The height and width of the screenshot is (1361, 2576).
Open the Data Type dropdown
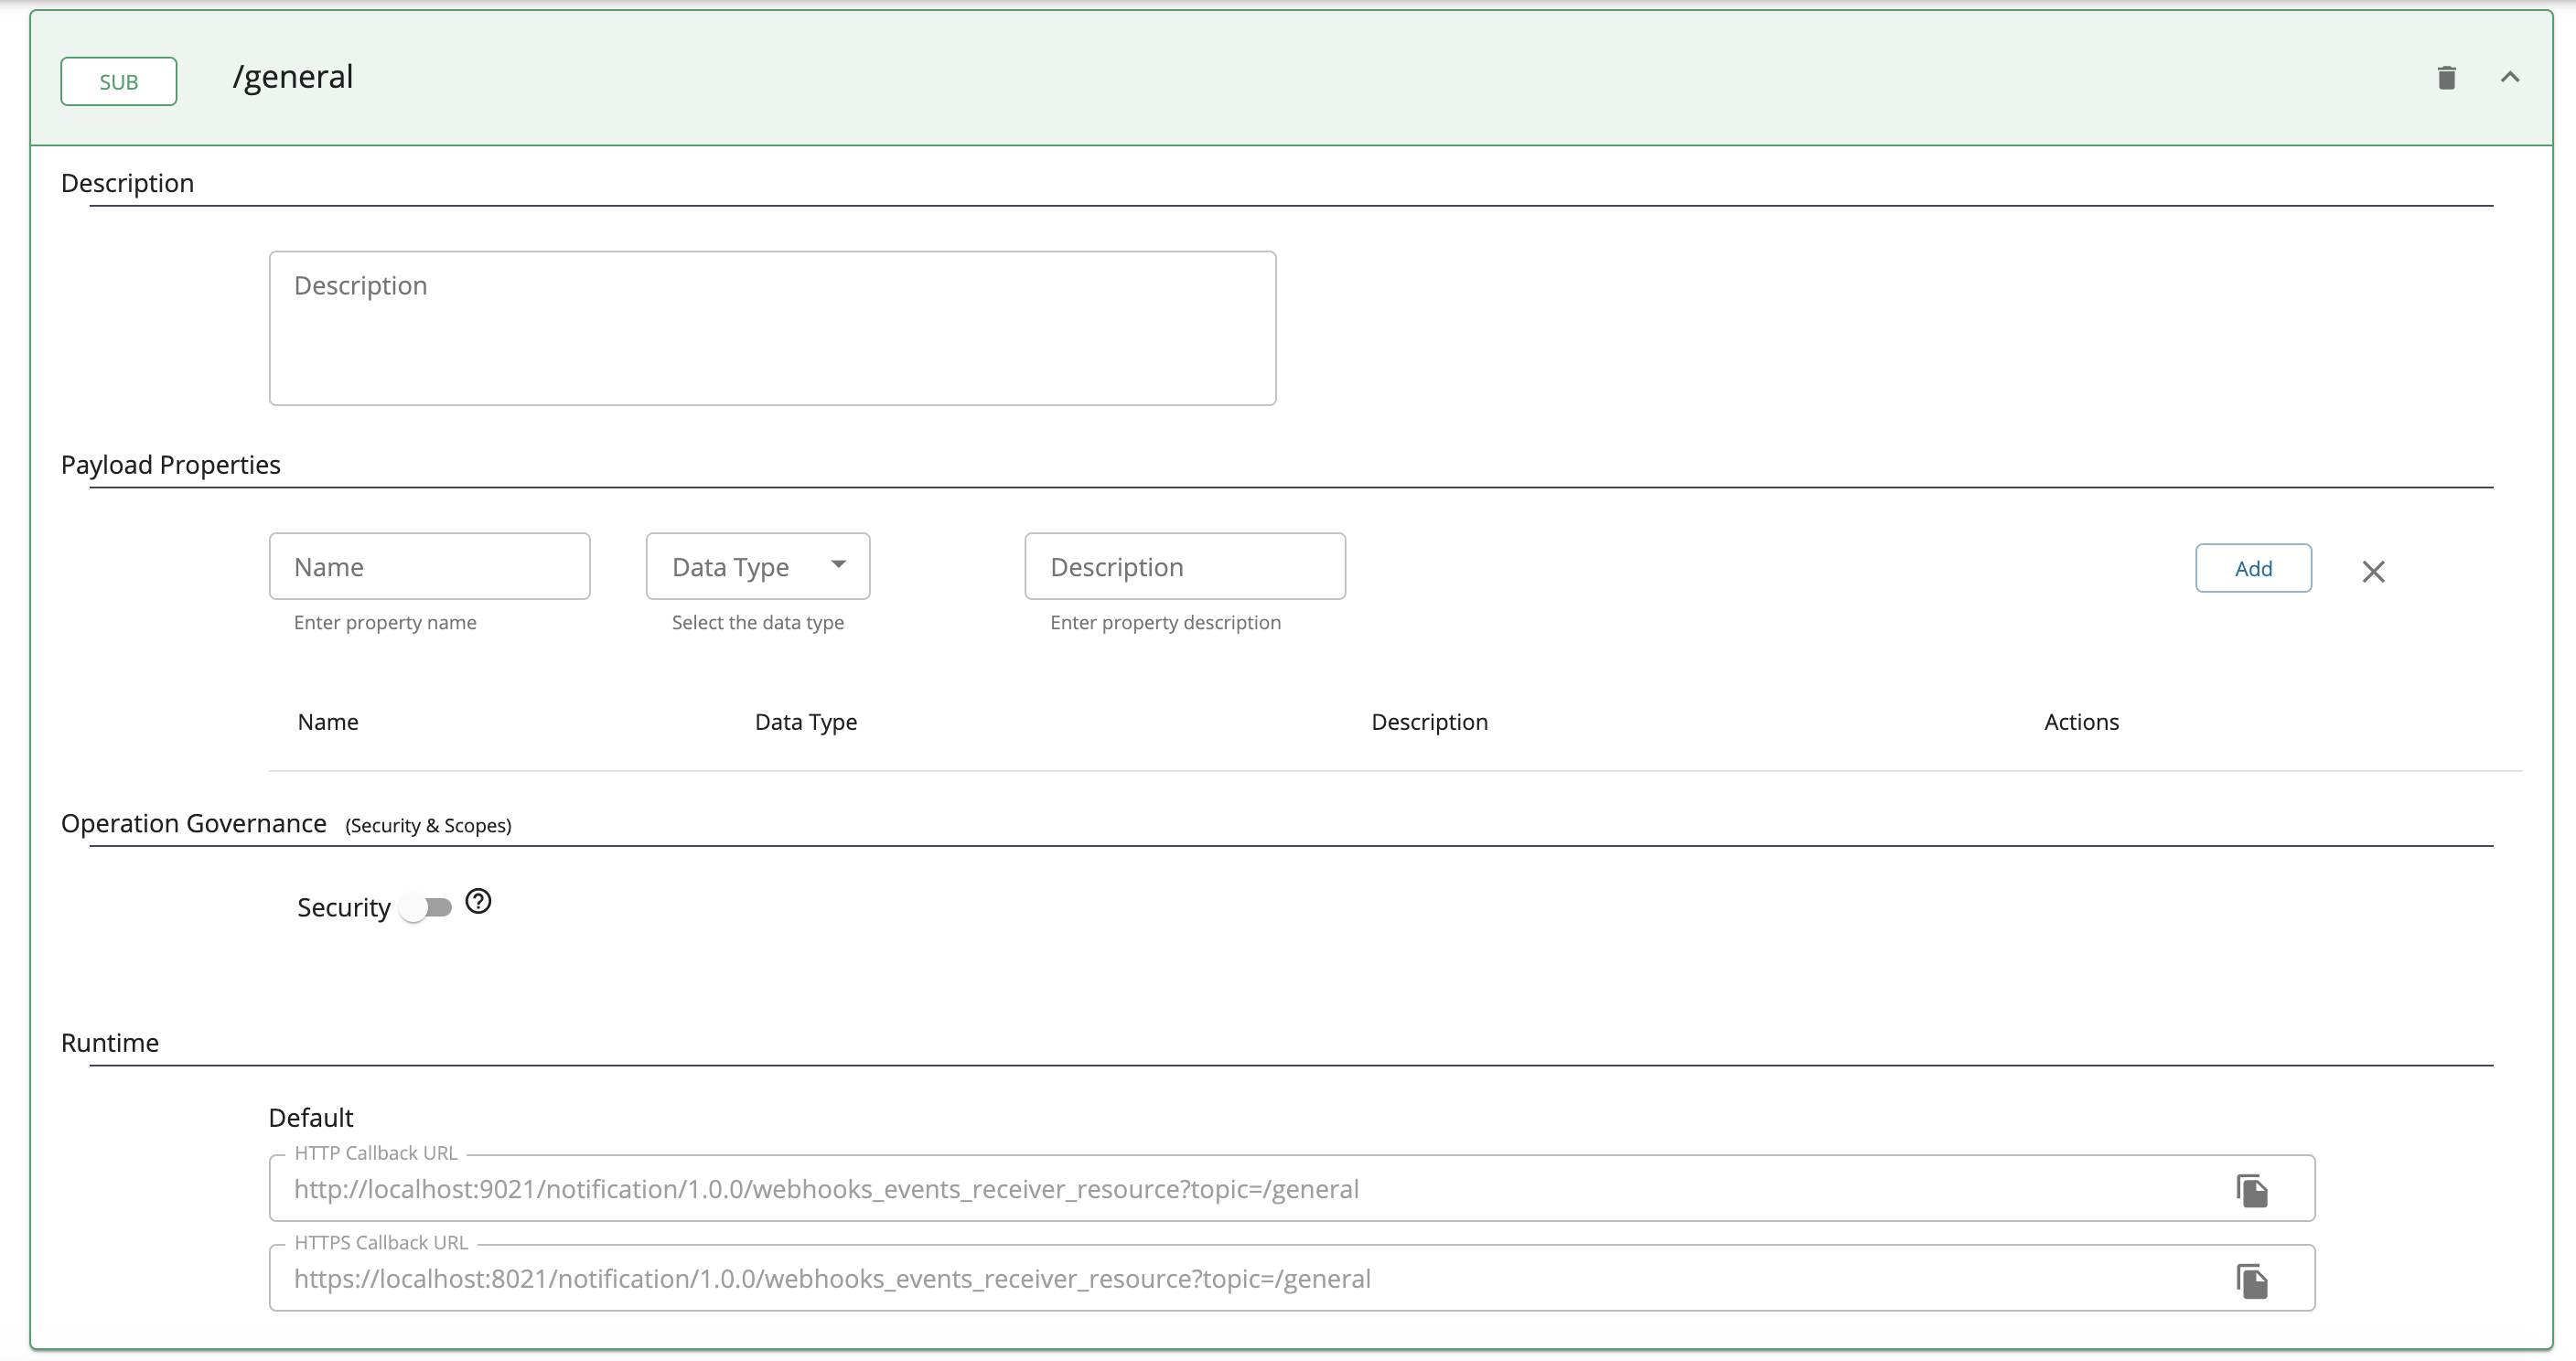757,565
